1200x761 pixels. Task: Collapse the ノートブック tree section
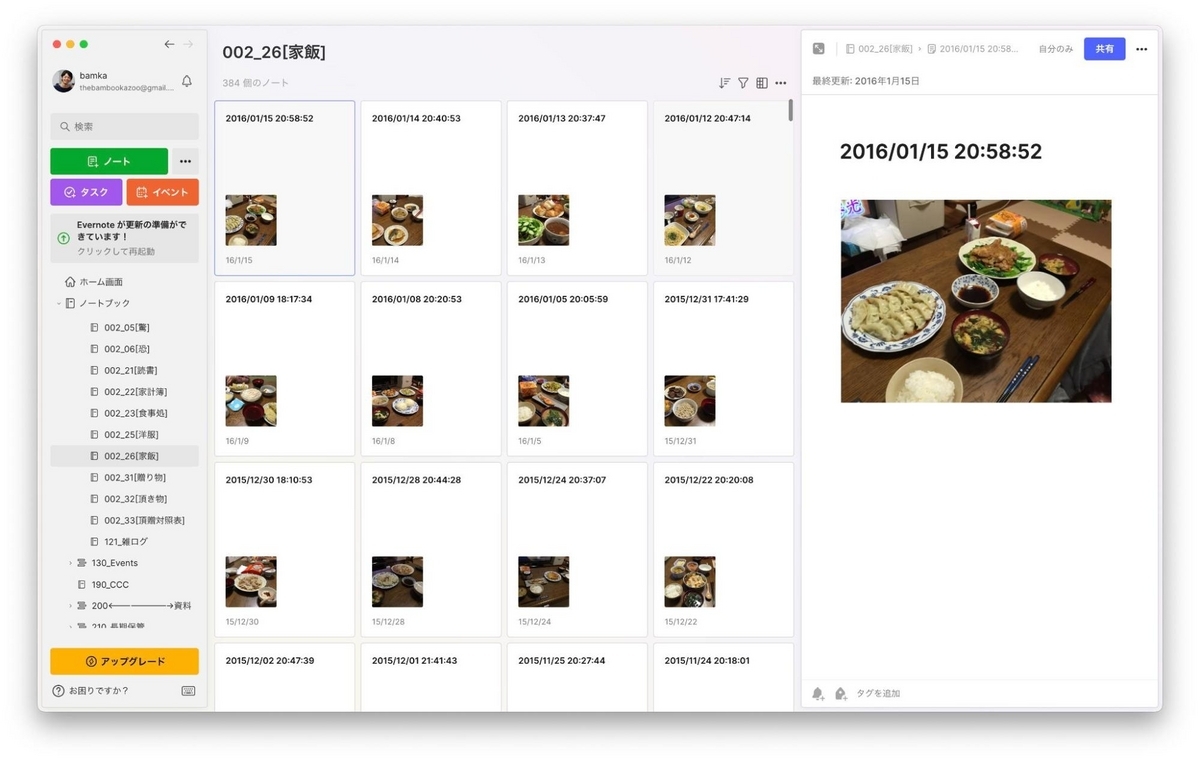tap(59, 303)
